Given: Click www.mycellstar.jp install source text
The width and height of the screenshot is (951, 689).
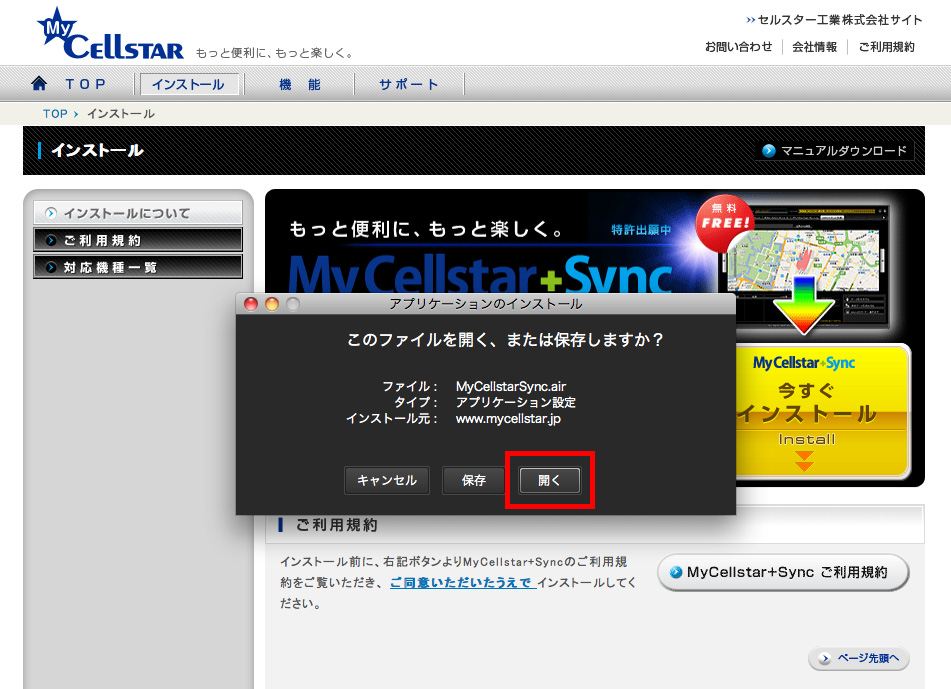Looking at the screenshot, I should point(508,418).
